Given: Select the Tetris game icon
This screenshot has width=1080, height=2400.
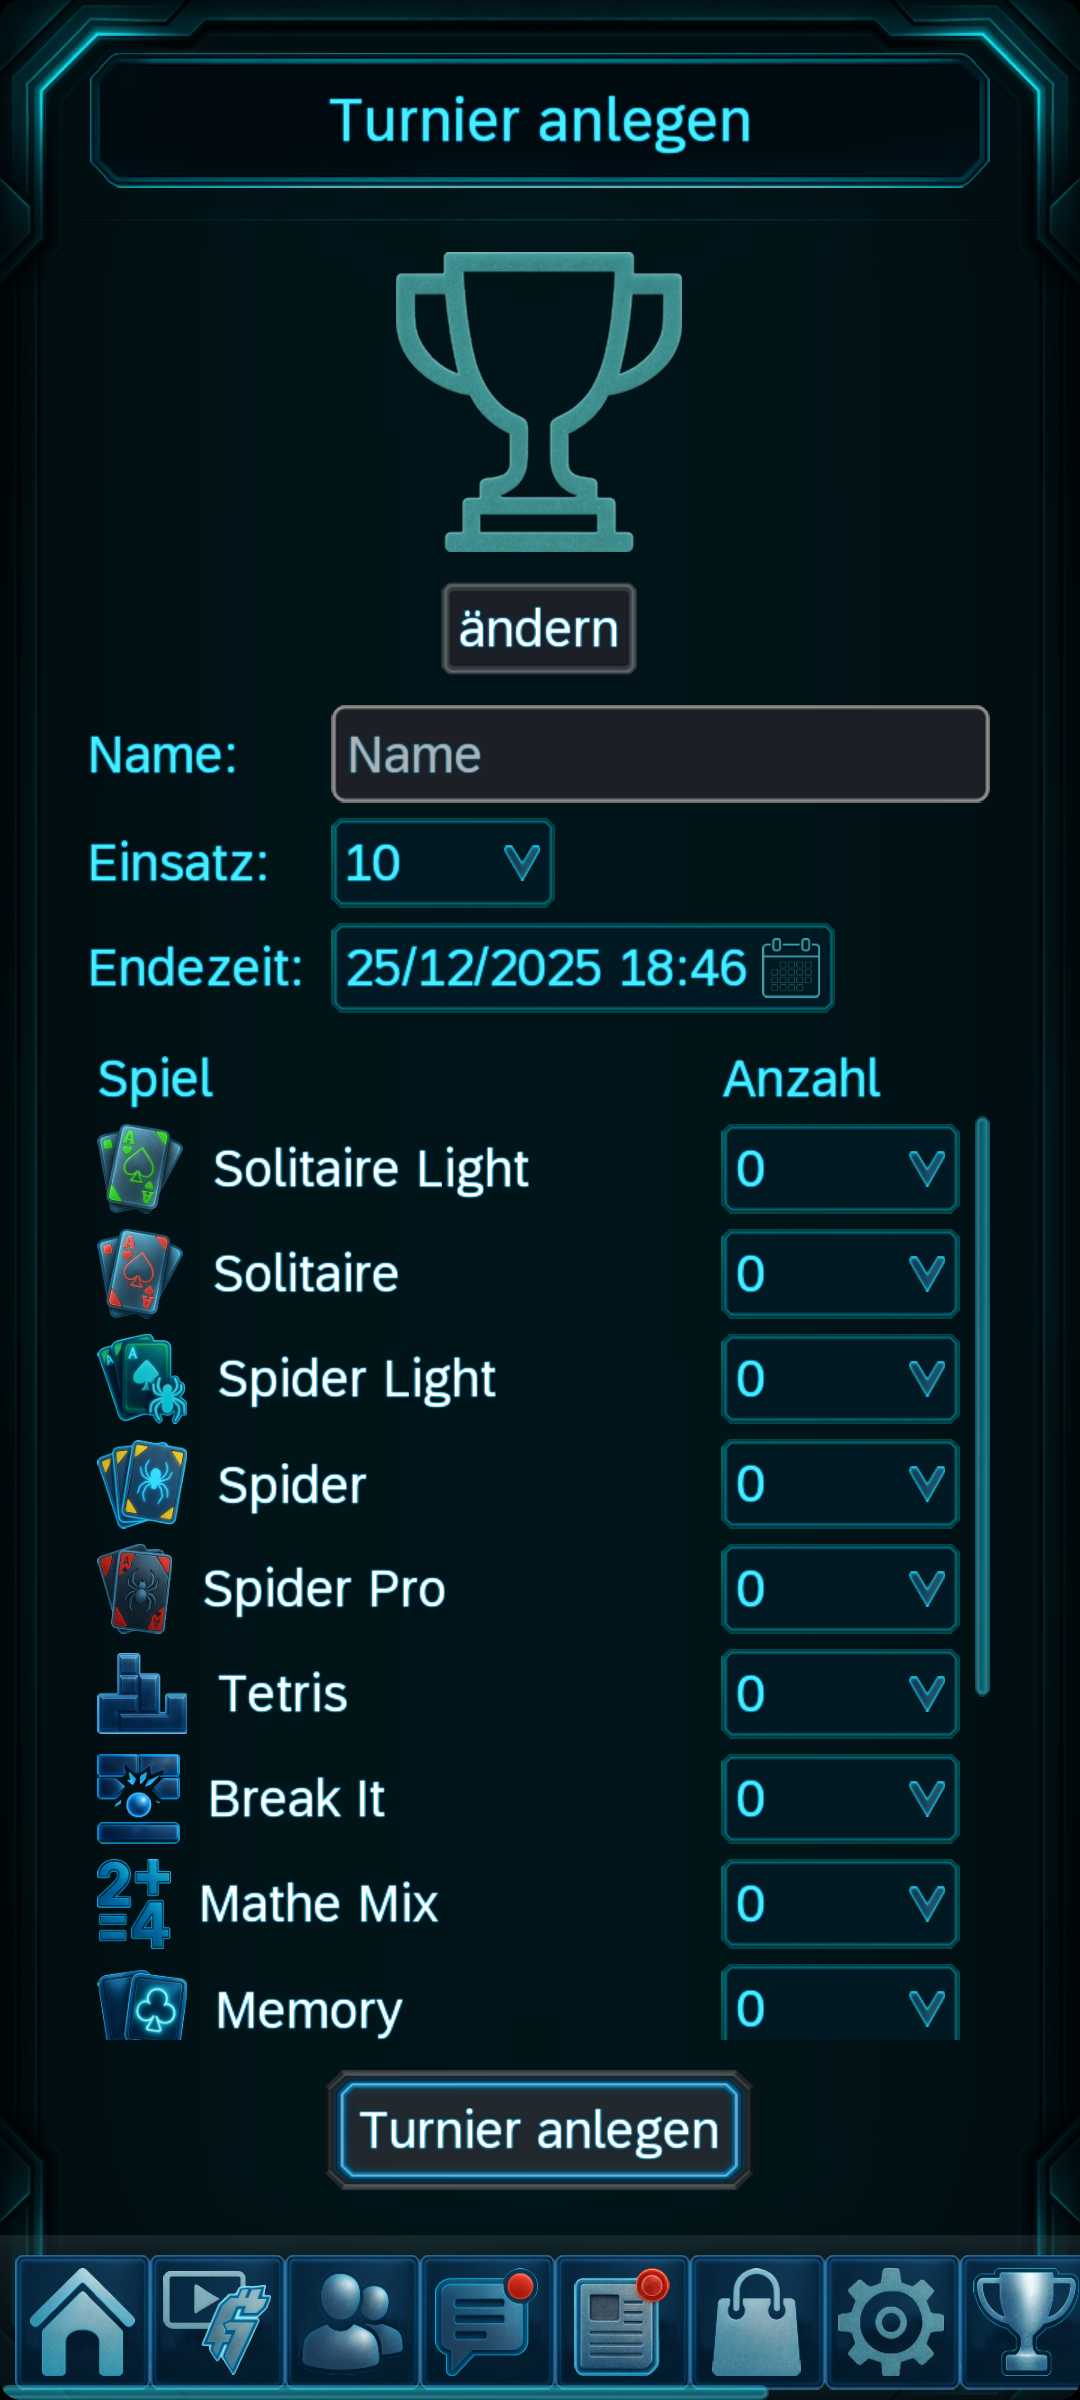Looking at the screenshot, I should [x=140, y=1694].
